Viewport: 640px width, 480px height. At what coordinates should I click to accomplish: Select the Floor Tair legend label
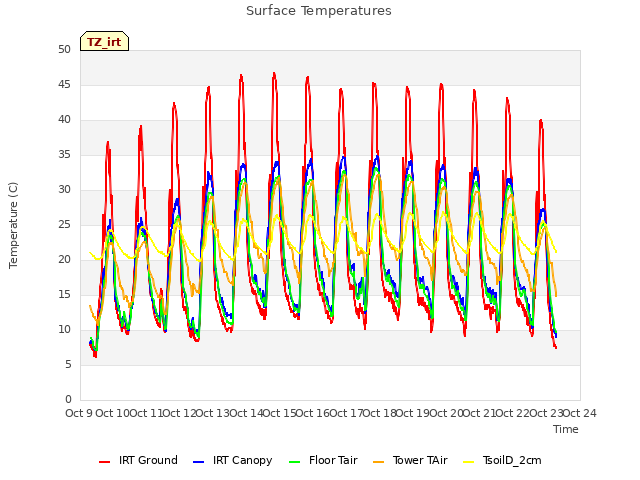pyautogui.click(x=333, y=460)
